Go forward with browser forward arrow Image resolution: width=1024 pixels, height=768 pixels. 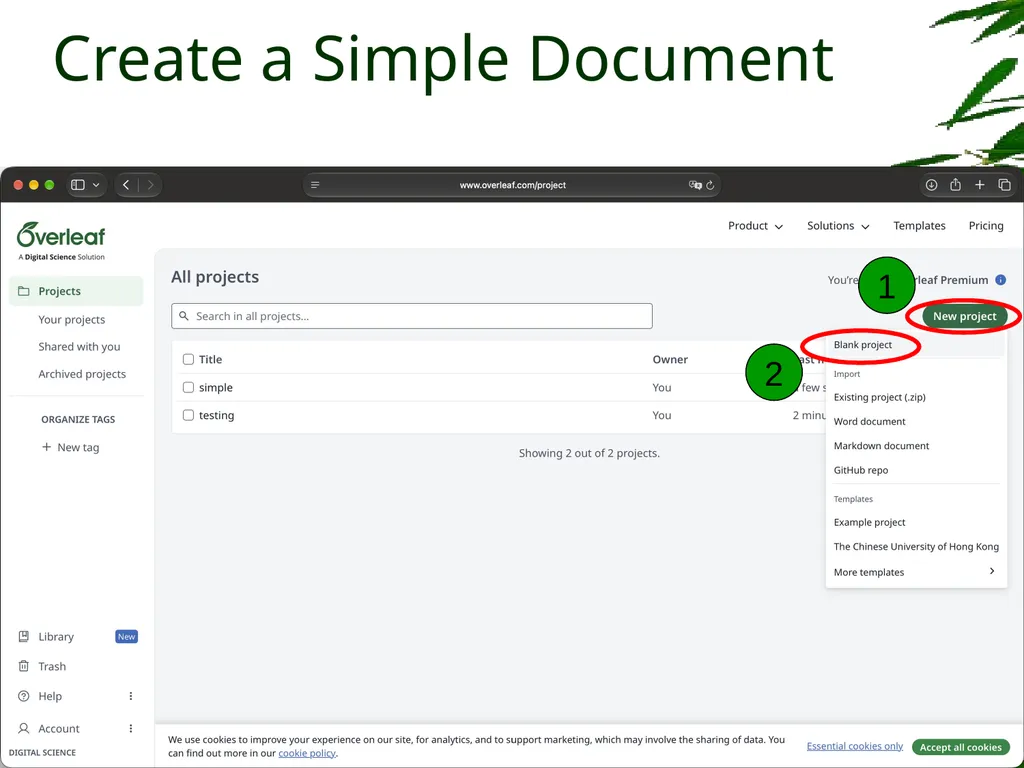point(150,185)
